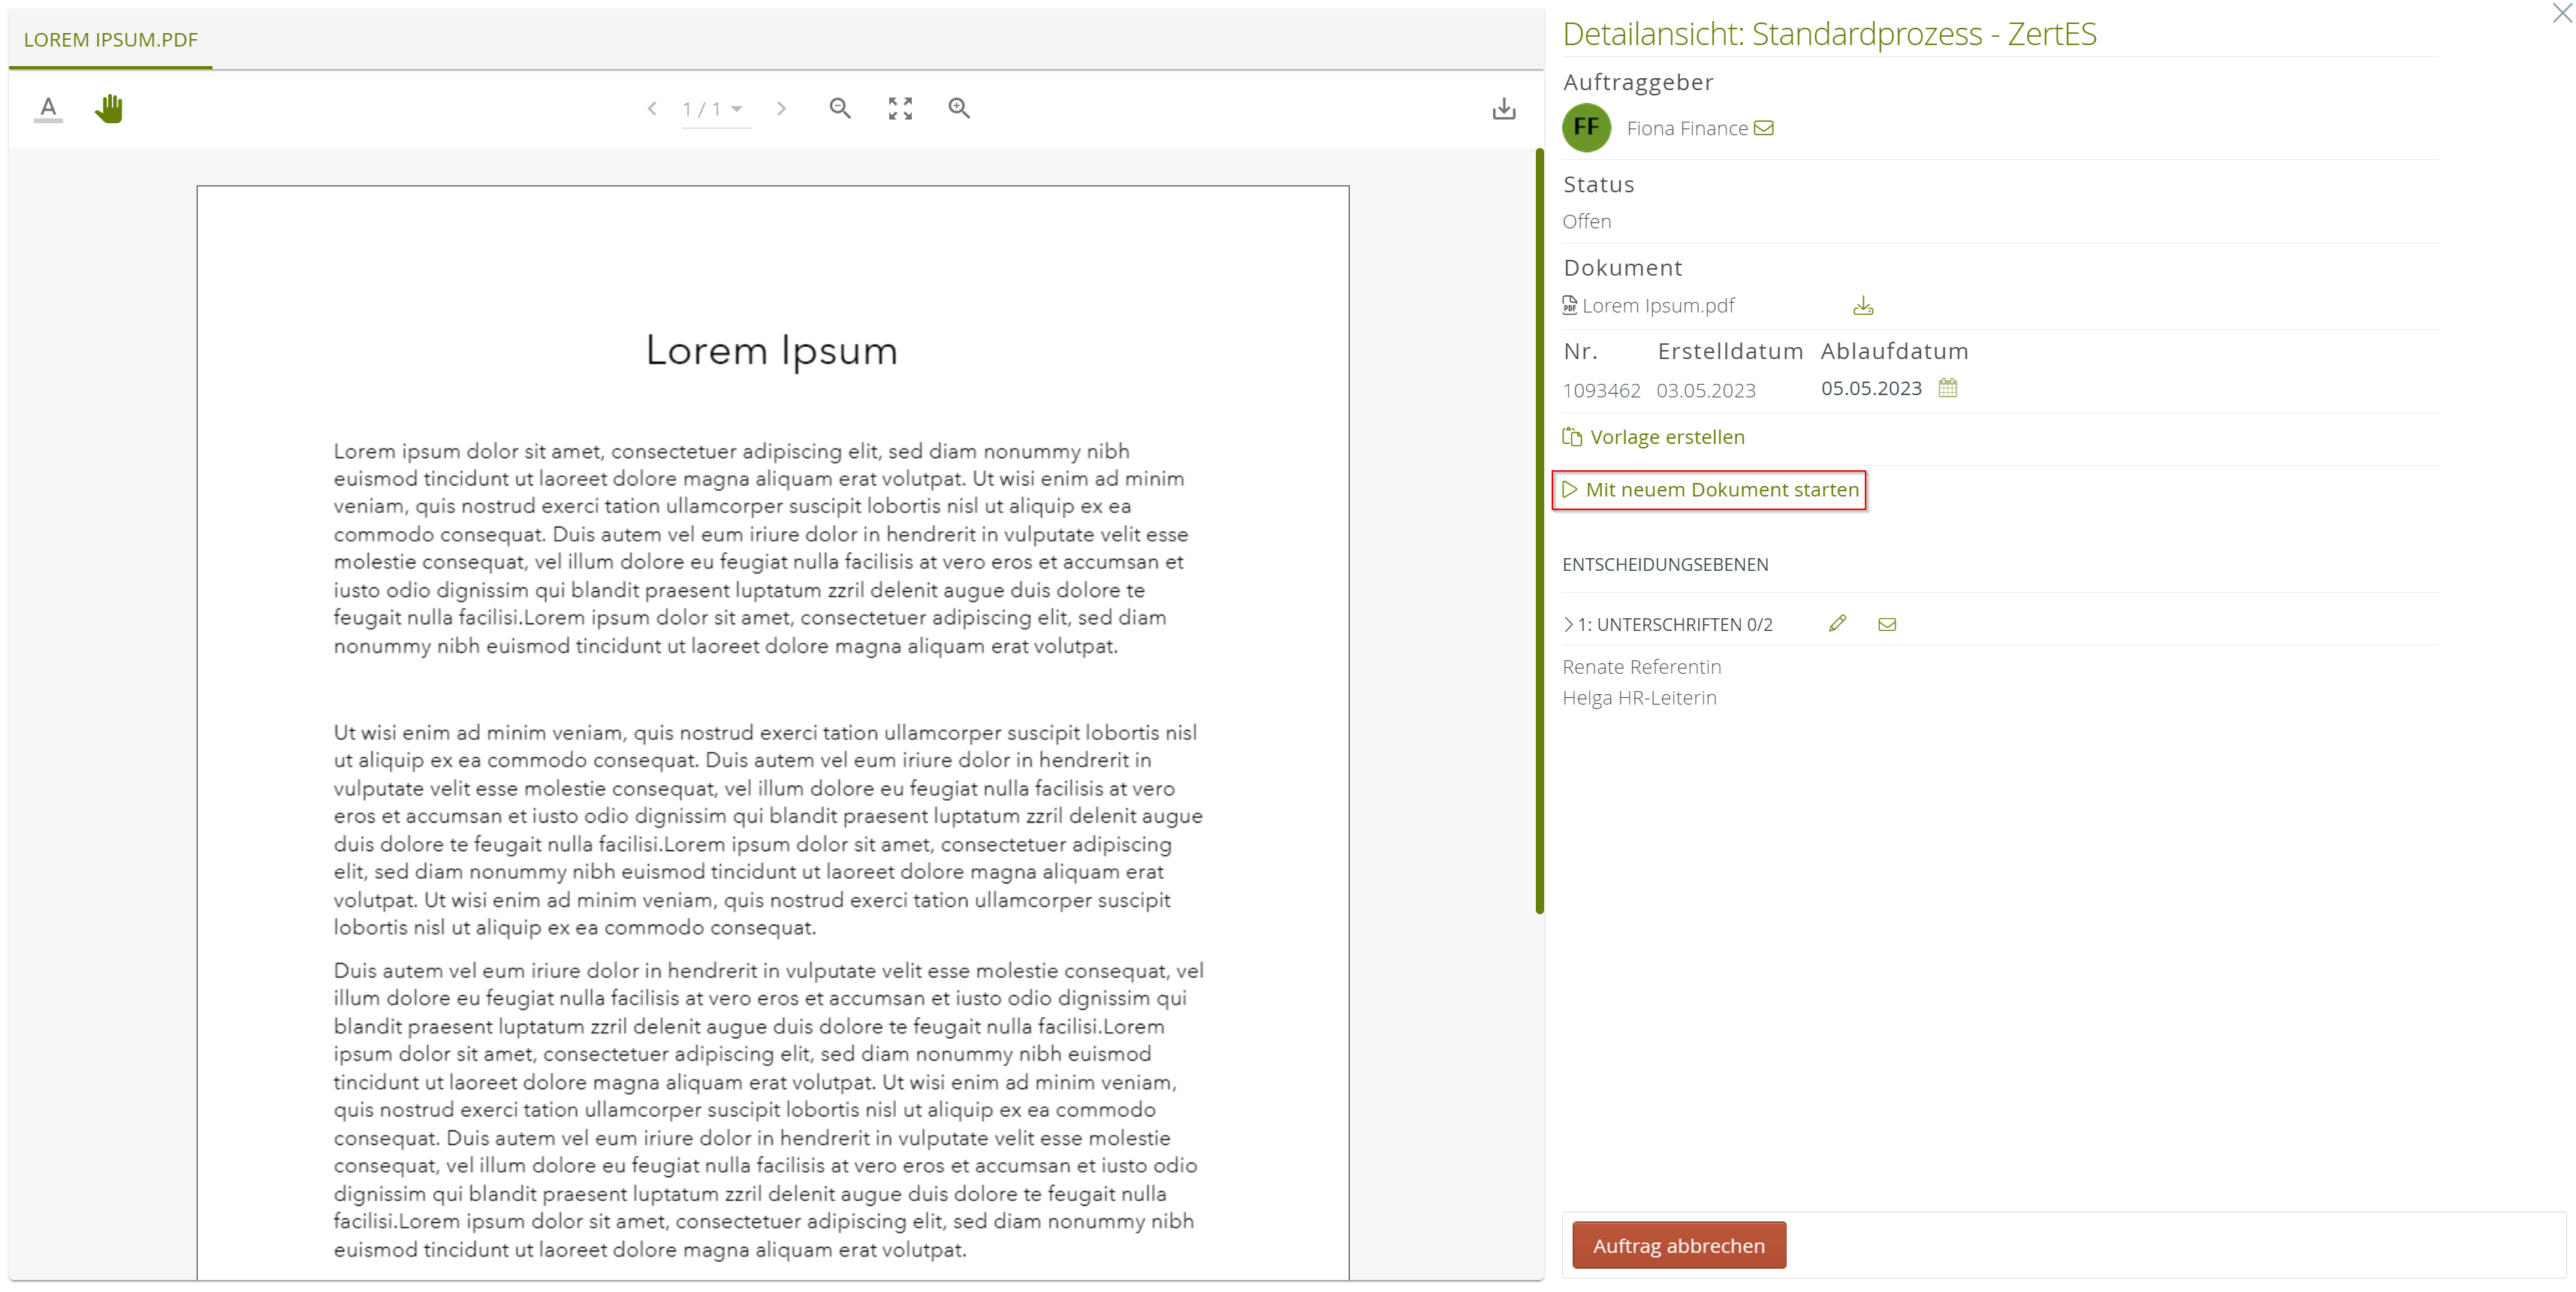The width and height of the screenshot is (2576, 1292).
Task: Zoom into the PDF
Action: (958, 108)
